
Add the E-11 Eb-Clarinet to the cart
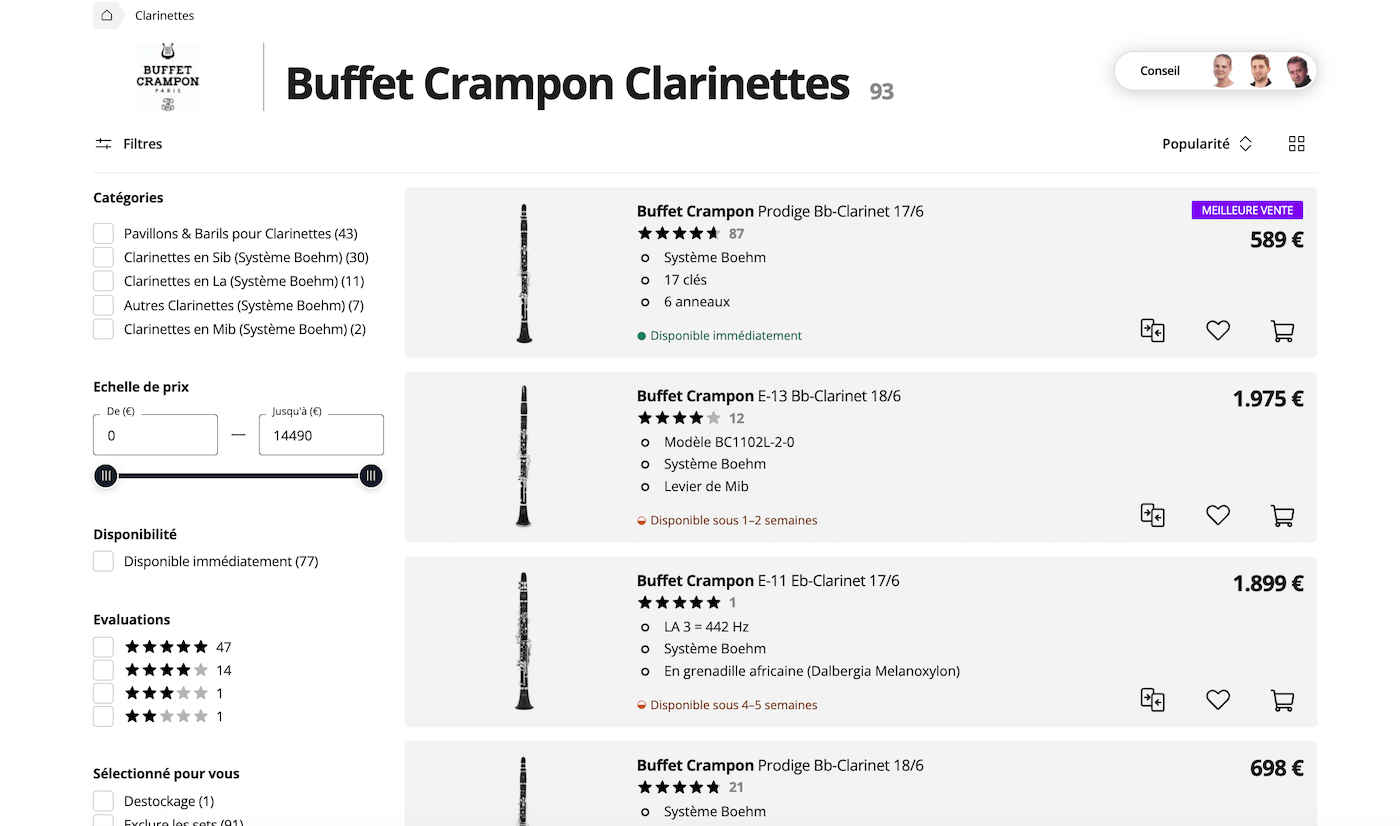(1283, 700)
